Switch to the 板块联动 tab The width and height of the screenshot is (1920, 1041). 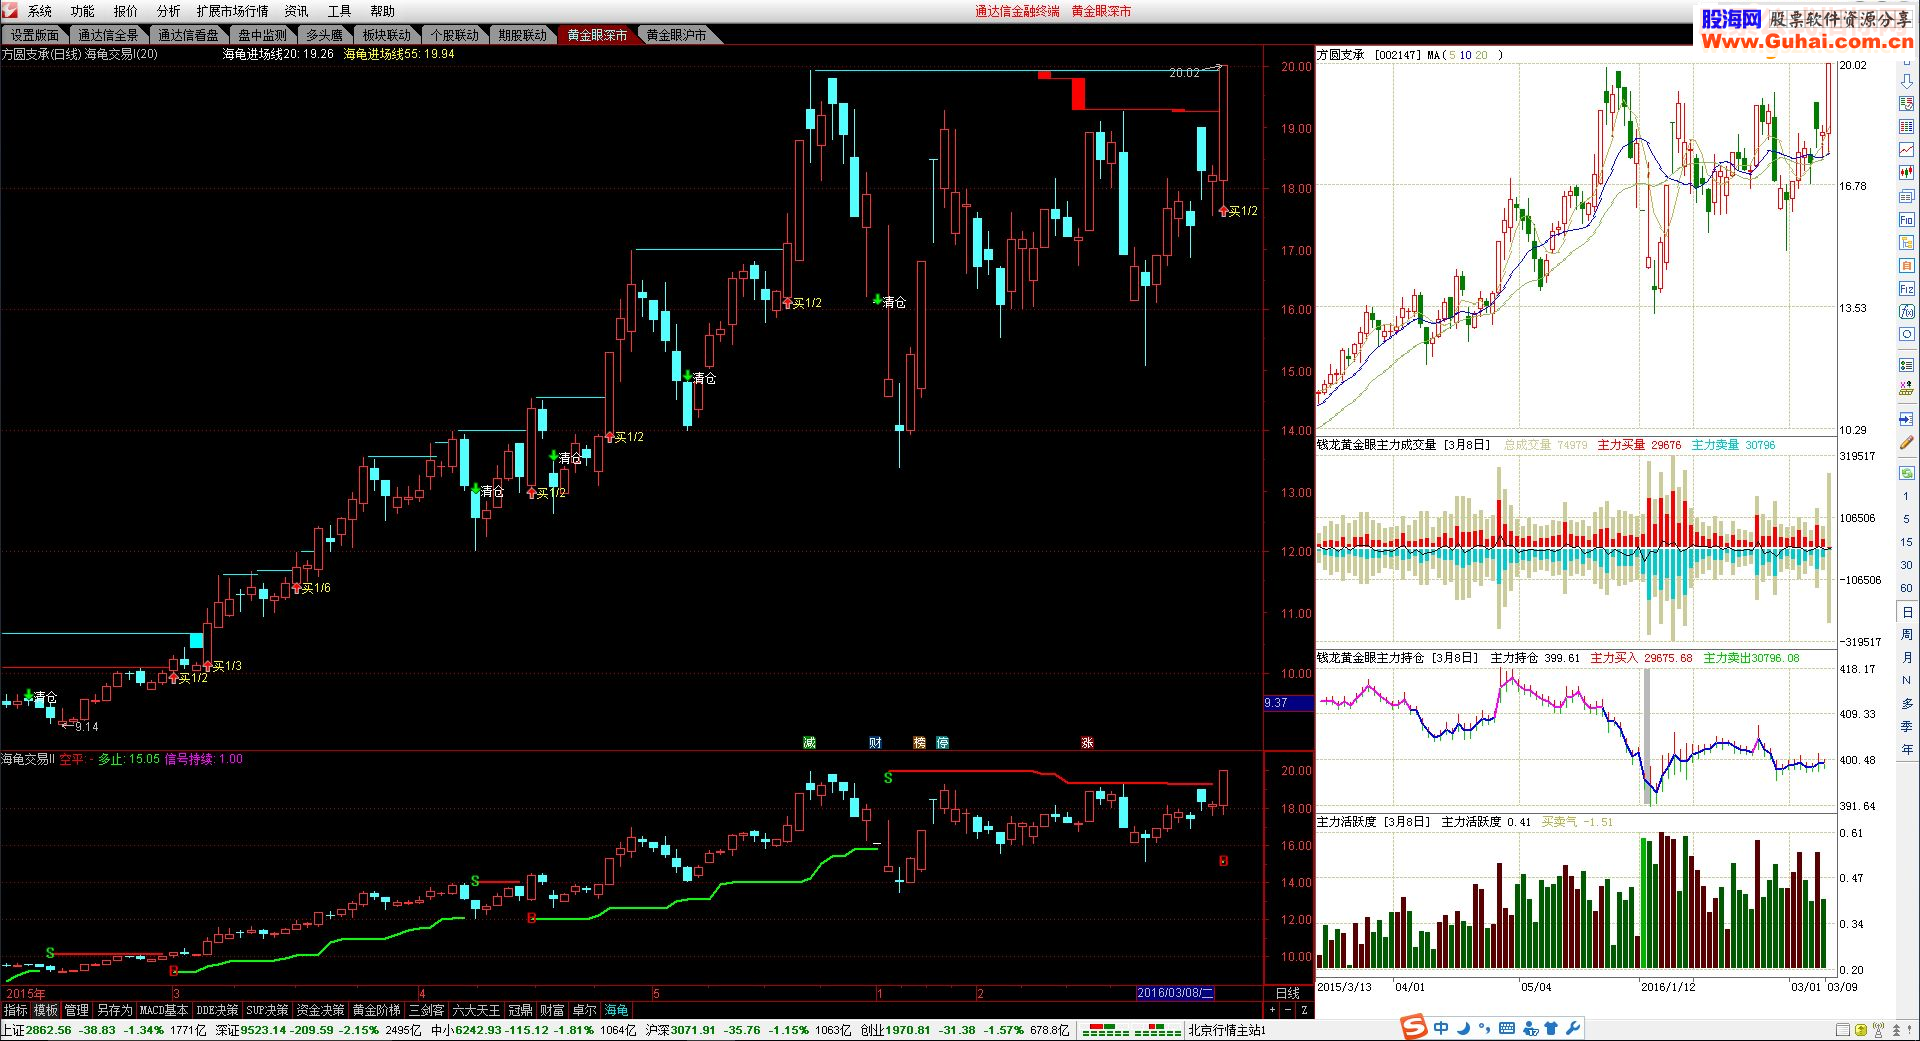(387, 35)
